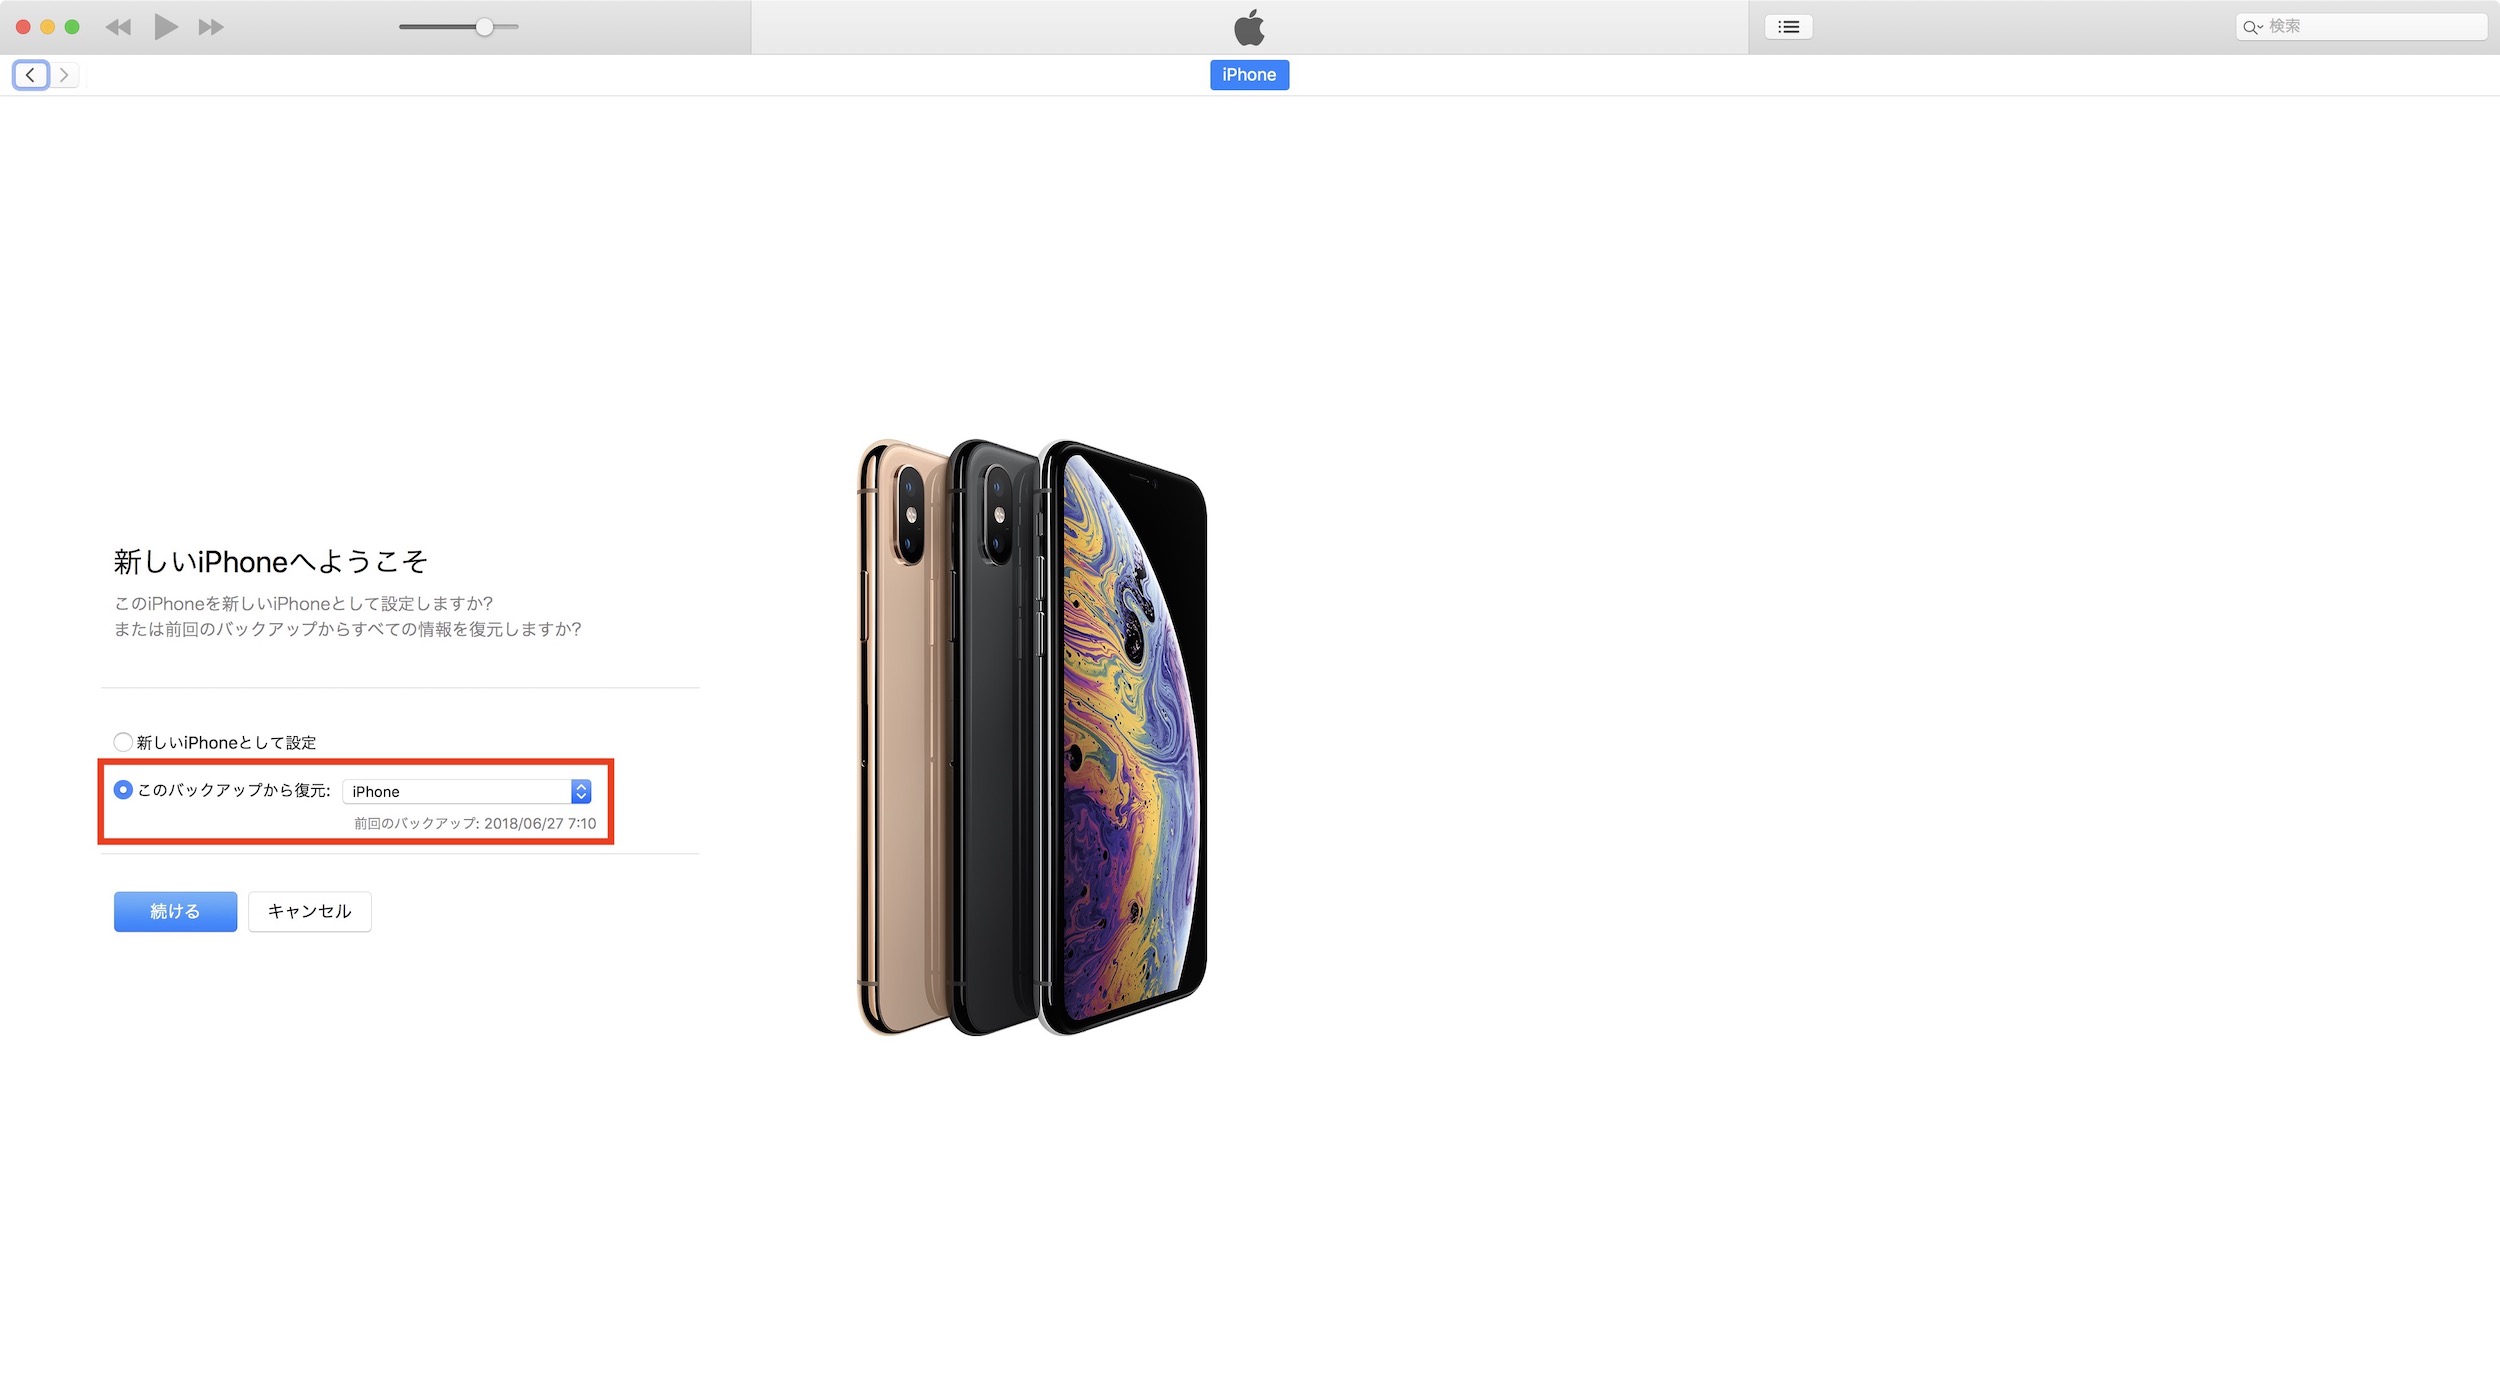Expand the iPhone backup dropdown menu
Screen dimensions: 2500x1378
pyautogui.click(x=582, y=791)
